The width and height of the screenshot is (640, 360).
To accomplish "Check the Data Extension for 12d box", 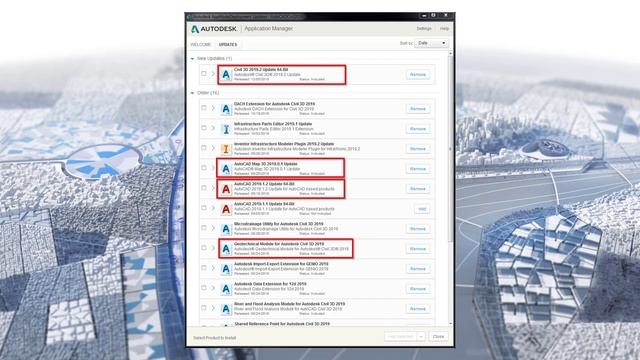I will pyautogui.click(x=204, y=288).
